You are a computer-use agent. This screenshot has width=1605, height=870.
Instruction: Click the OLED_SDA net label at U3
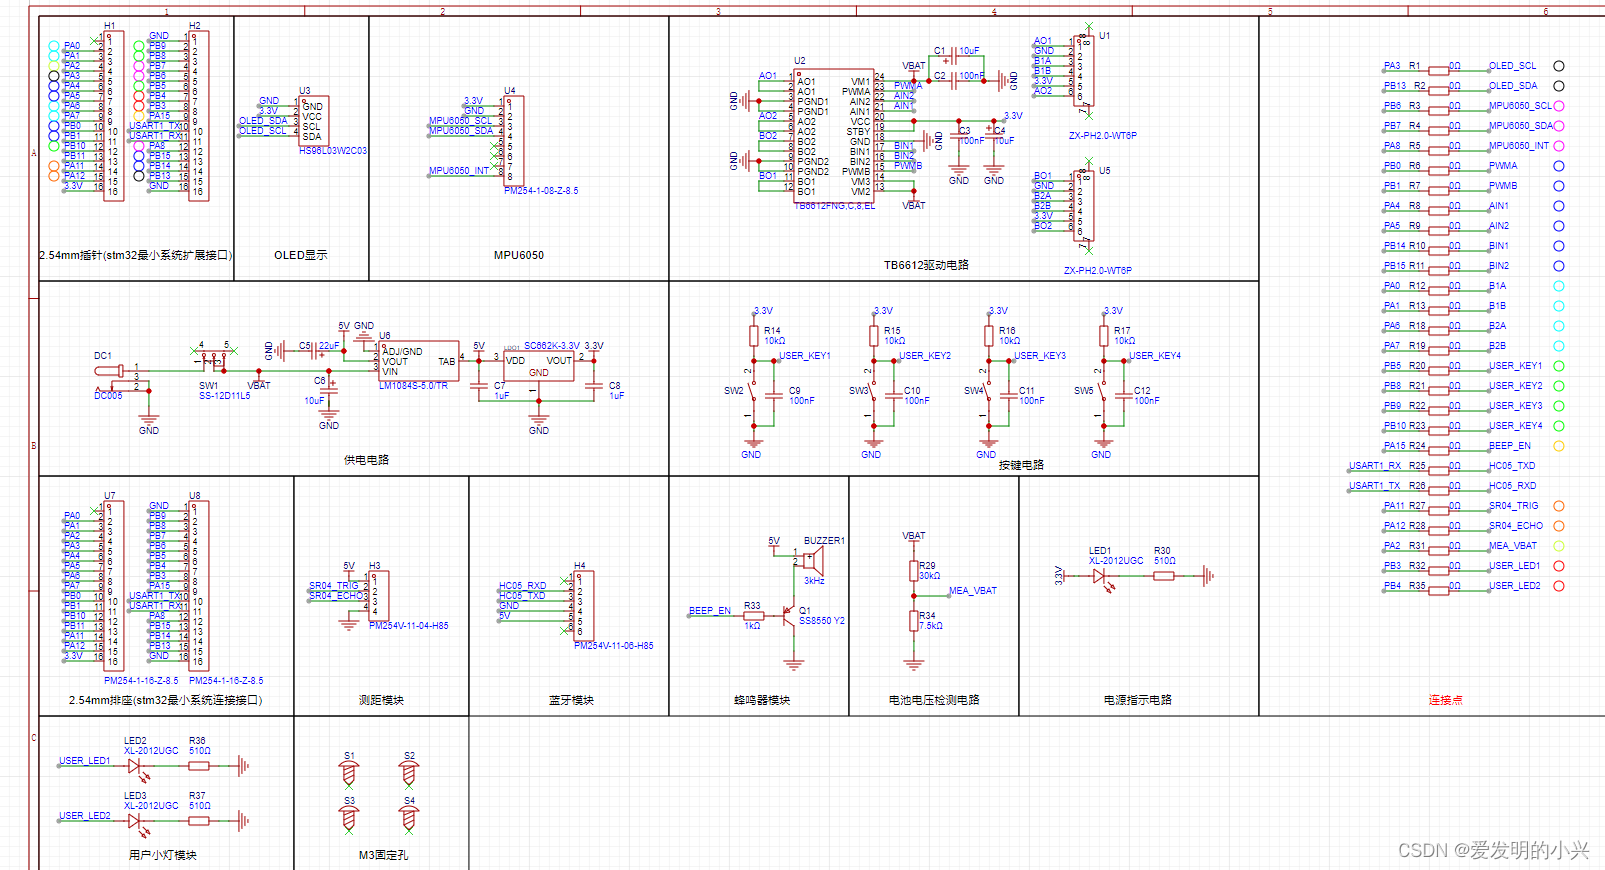point(263,121)
